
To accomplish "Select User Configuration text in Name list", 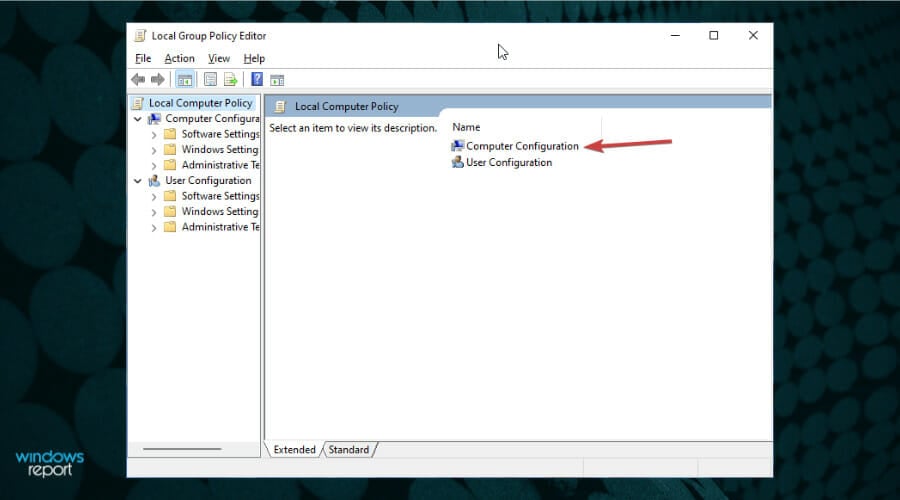I will point(509,163).
